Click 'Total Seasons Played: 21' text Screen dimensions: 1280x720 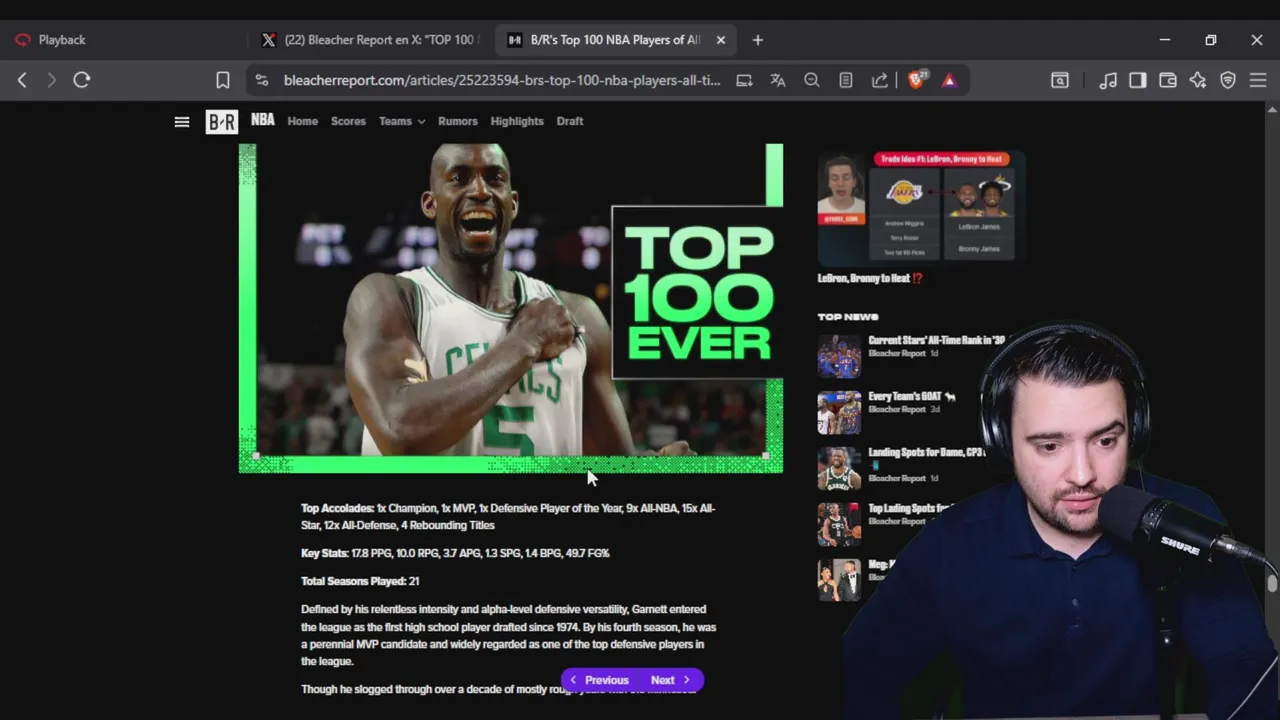pos(360,581)
